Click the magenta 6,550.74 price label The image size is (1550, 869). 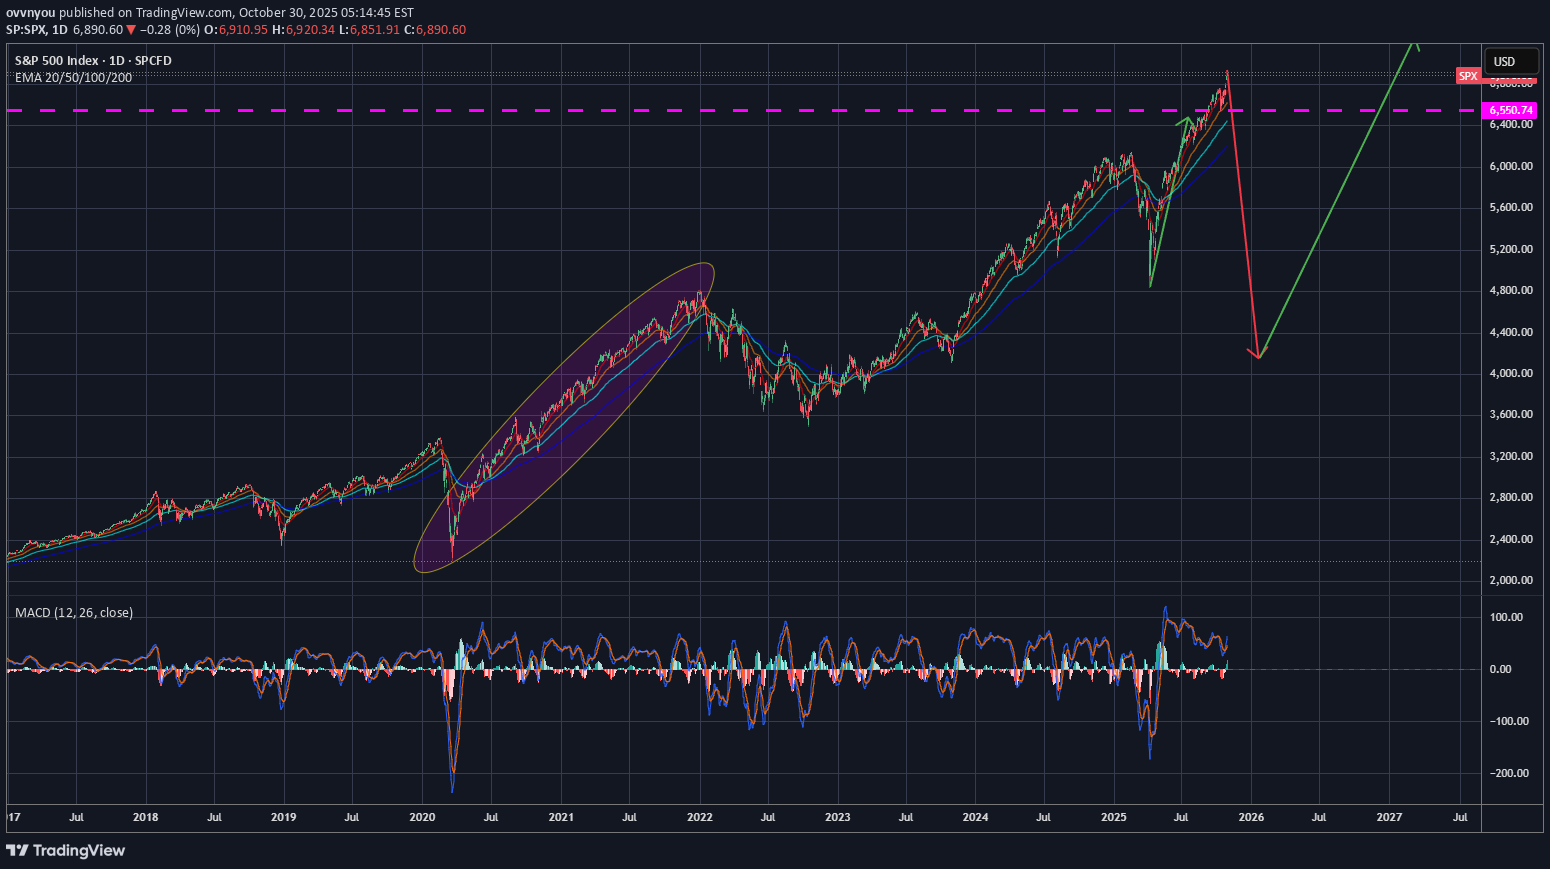pos(1510,110)
